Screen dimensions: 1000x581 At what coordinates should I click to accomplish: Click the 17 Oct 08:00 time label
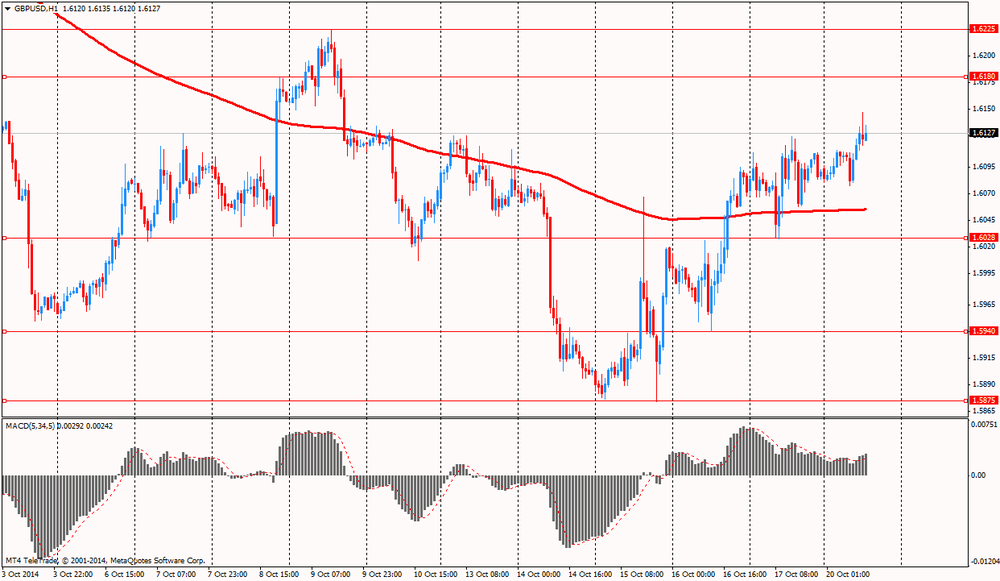[798, 574]
